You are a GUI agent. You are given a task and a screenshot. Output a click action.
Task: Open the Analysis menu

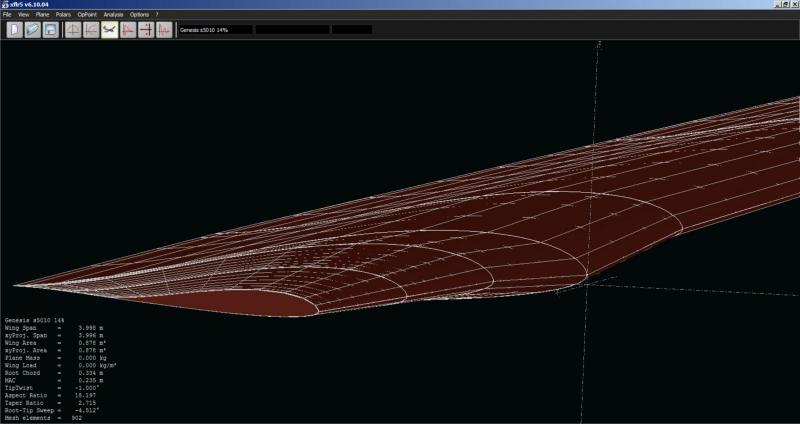tap(113, 15)
